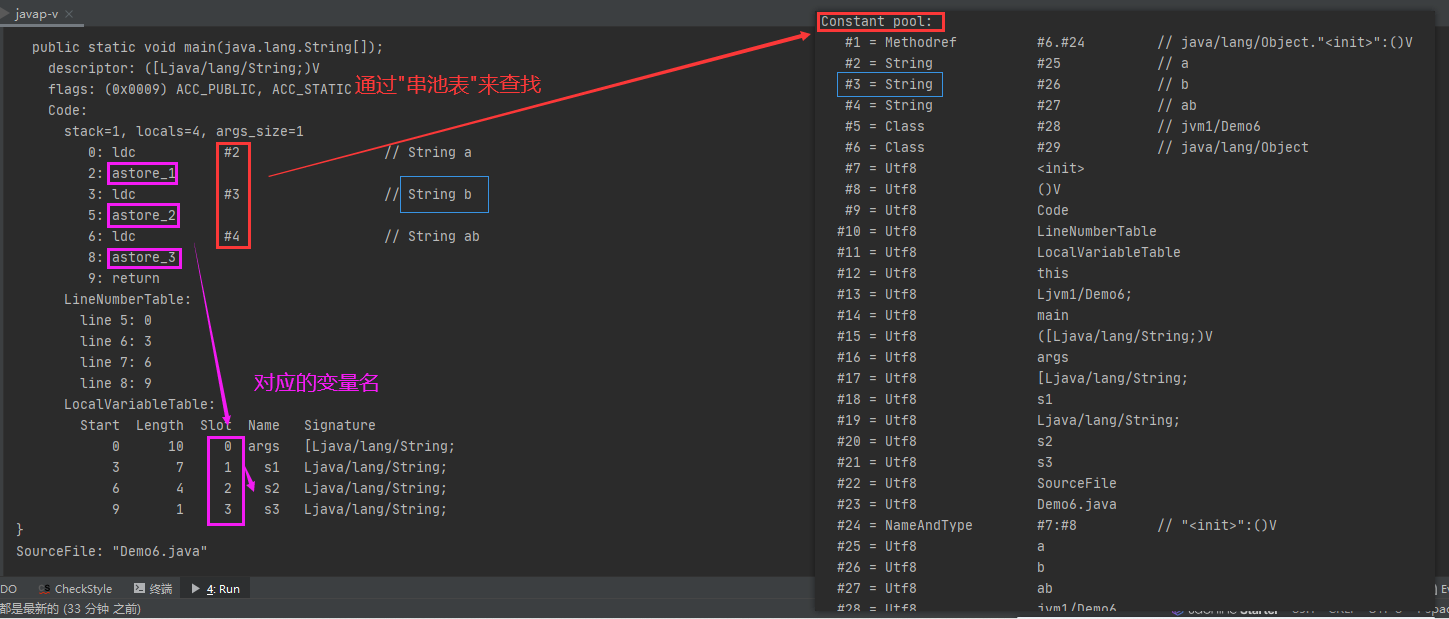Click the 'astore_2' instruction
This screenshot has height=619, width=1449.
click(x=144, y=215)
